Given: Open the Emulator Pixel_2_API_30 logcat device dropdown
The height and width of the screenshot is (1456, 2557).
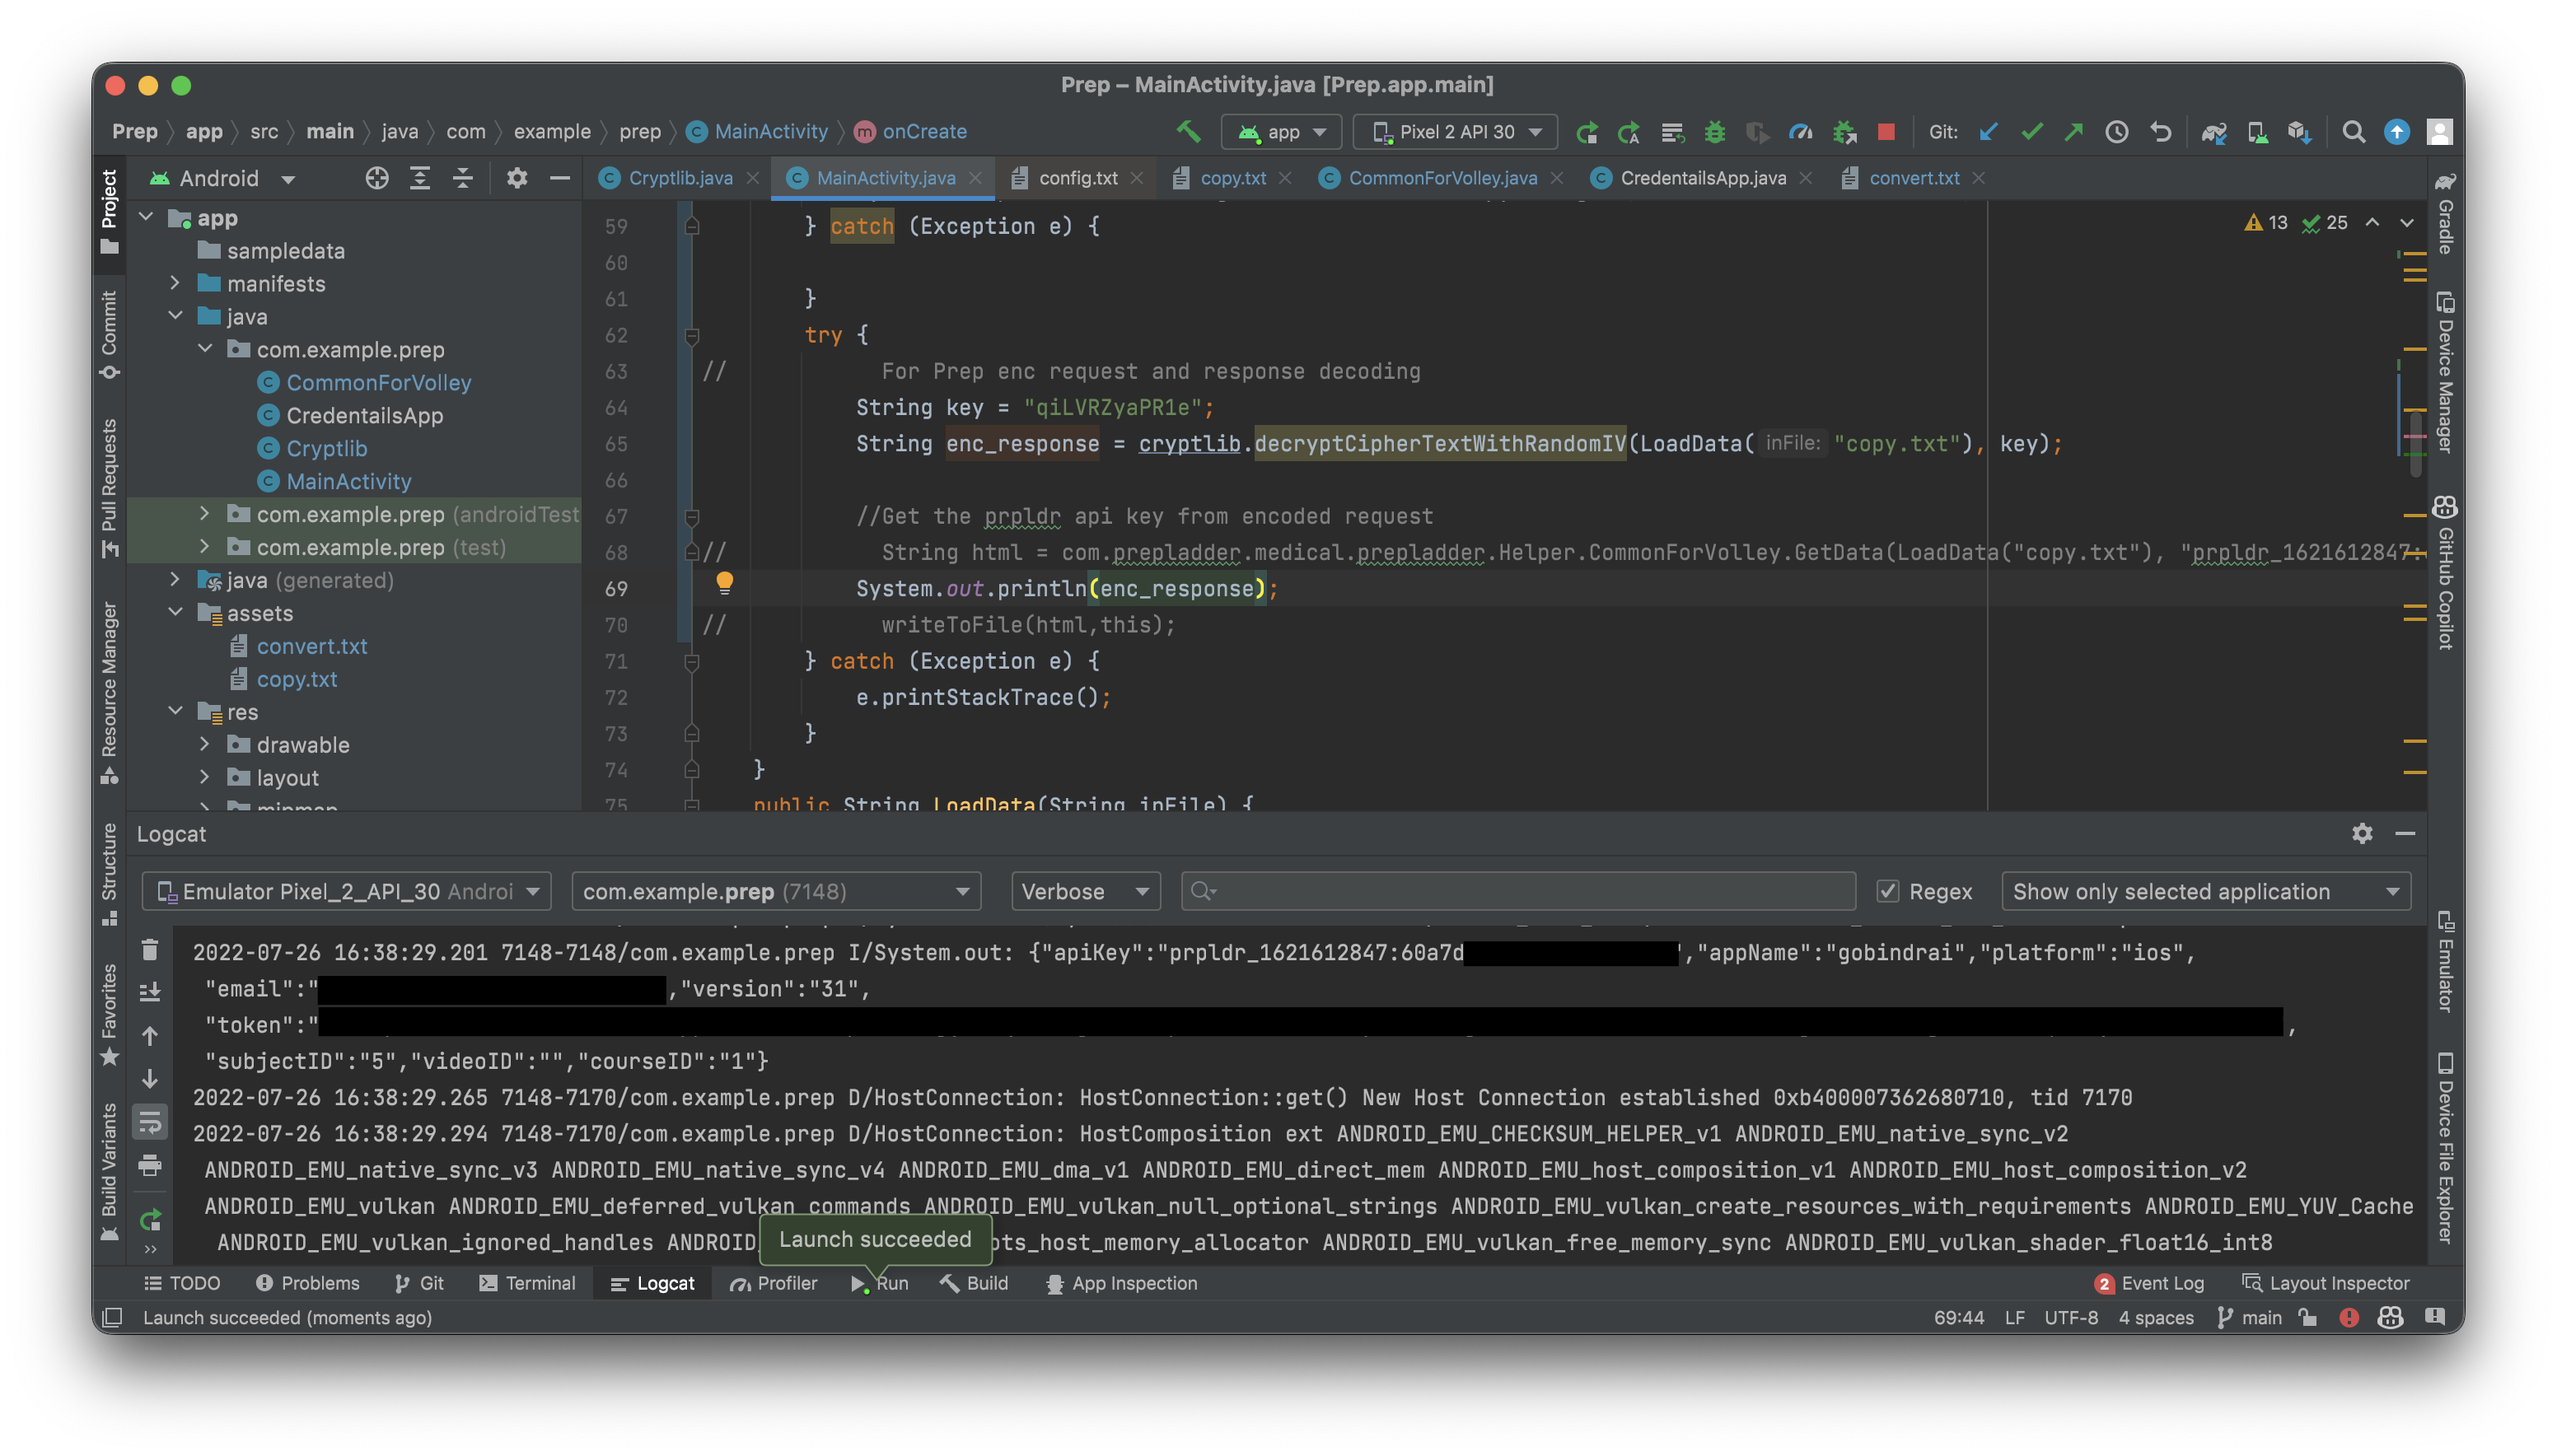Looking at the screenshot, I should pos(347,891).
